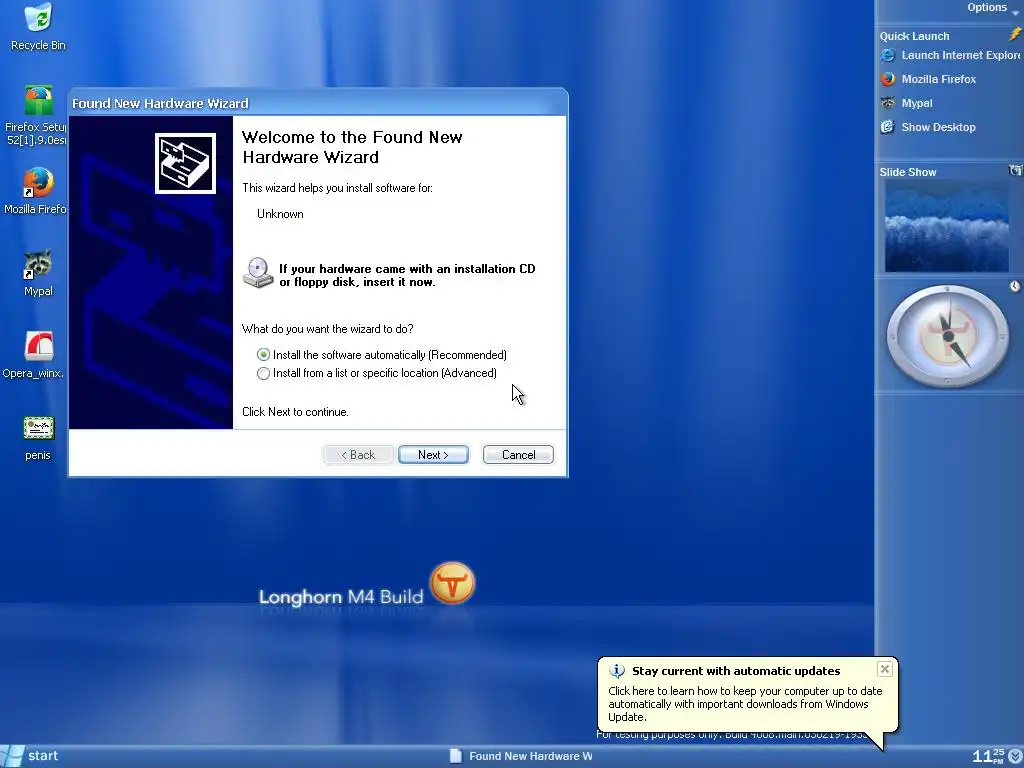Click the Show Desktop icon in sidebar
1024x768 pixels.
click(888, 127)
